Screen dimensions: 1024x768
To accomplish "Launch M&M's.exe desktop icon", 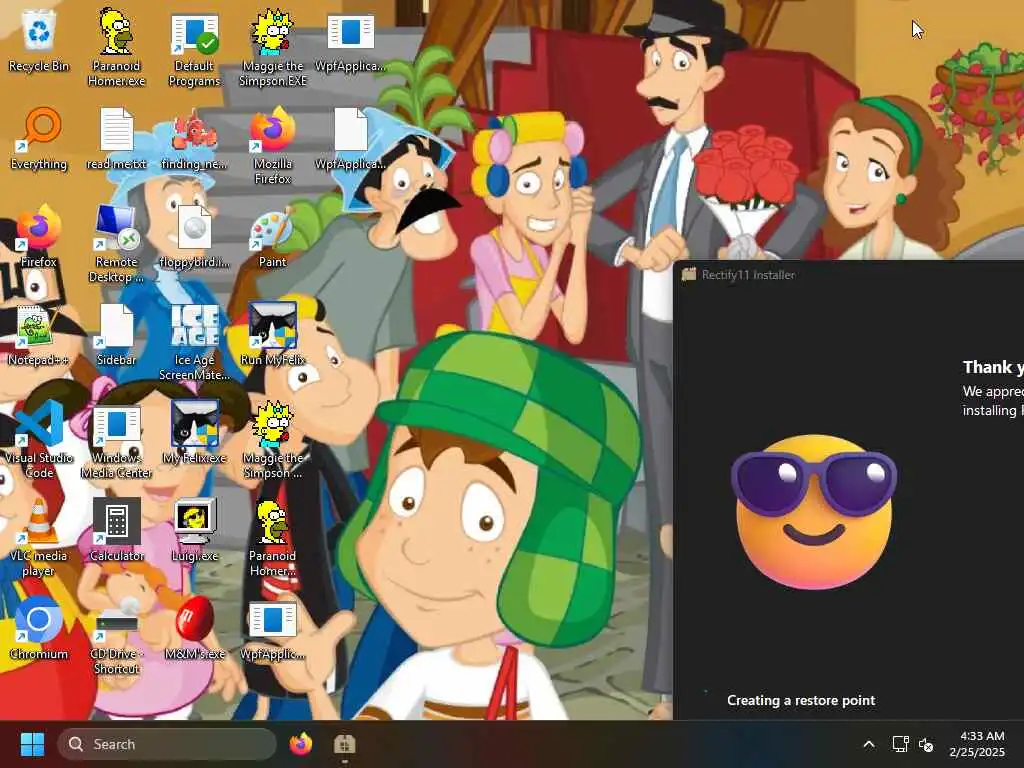I will pyautogui.click(x=195, y=628).
